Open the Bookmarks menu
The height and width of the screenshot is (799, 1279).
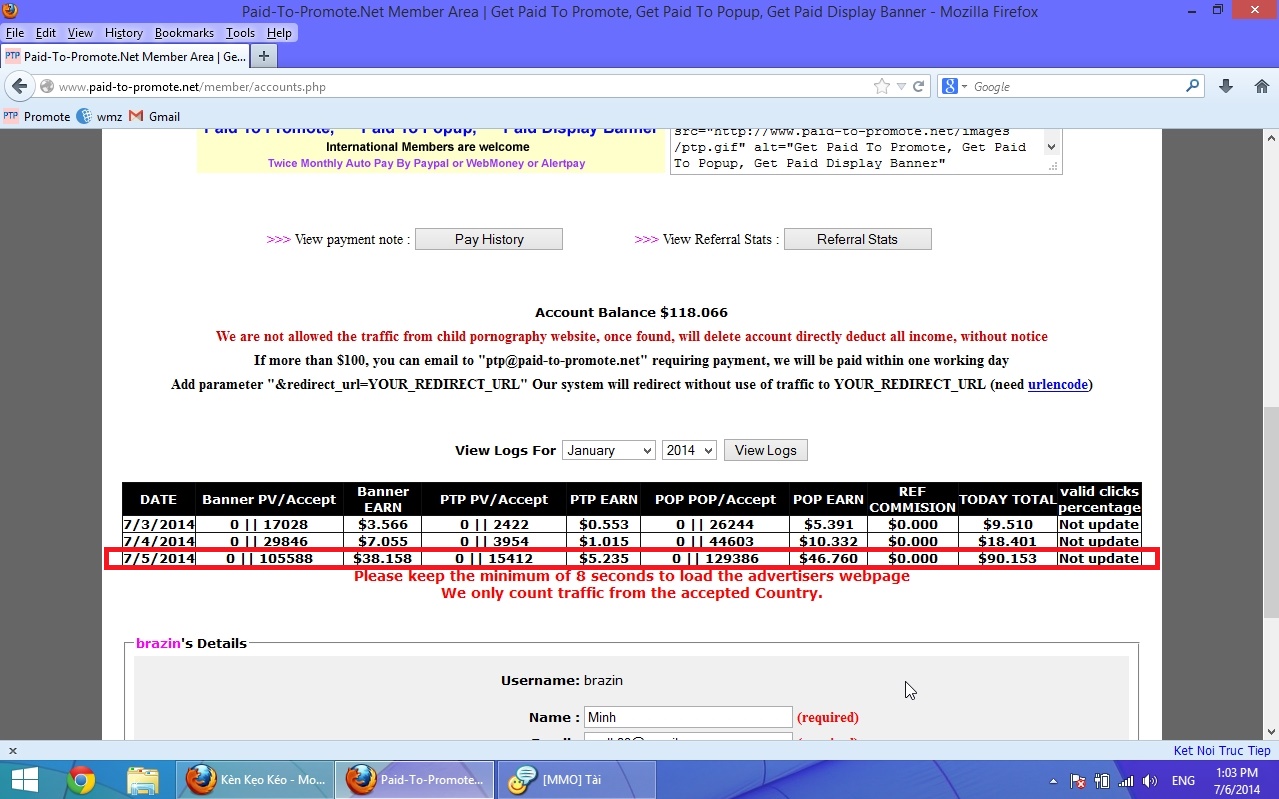coord(184,33)
